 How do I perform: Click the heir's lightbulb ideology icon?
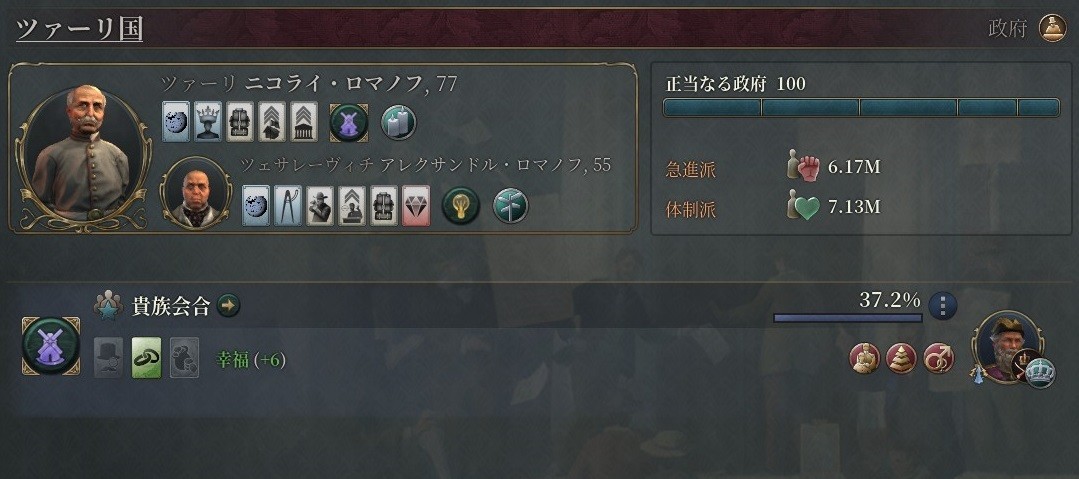460,206
